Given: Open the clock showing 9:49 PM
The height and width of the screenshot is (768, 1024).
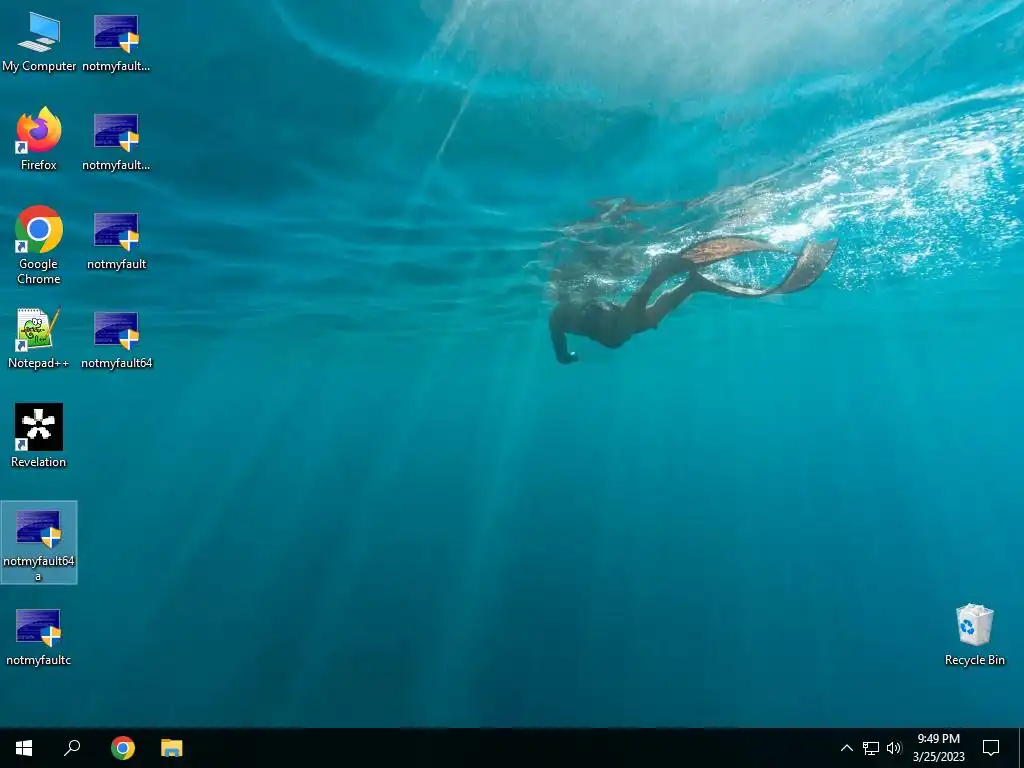Looking at the screenshot, I should coord(938,748).
